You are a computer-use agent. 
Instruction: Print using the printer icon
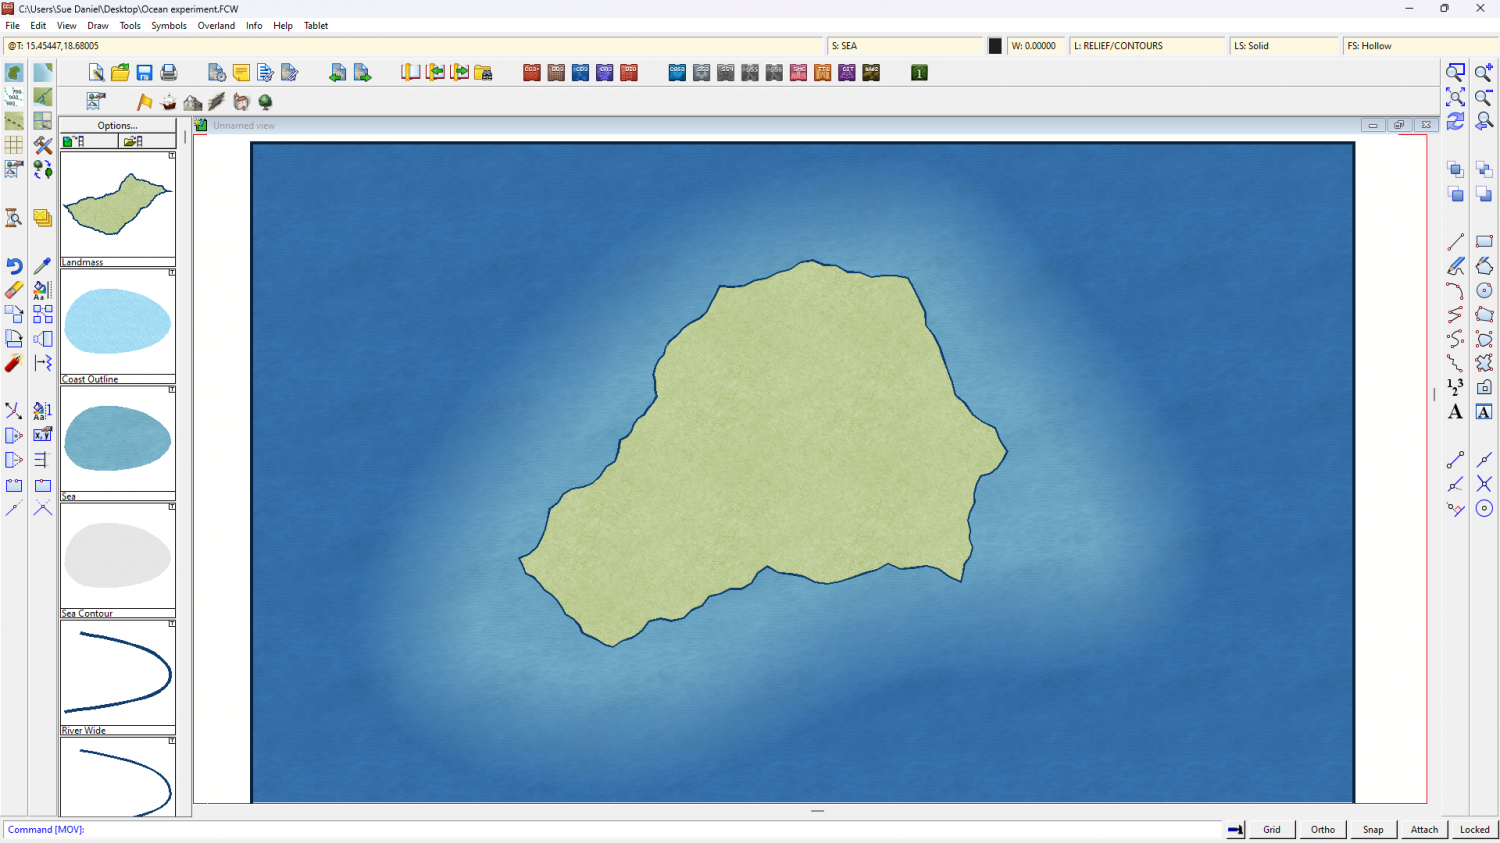pos(168,73)
